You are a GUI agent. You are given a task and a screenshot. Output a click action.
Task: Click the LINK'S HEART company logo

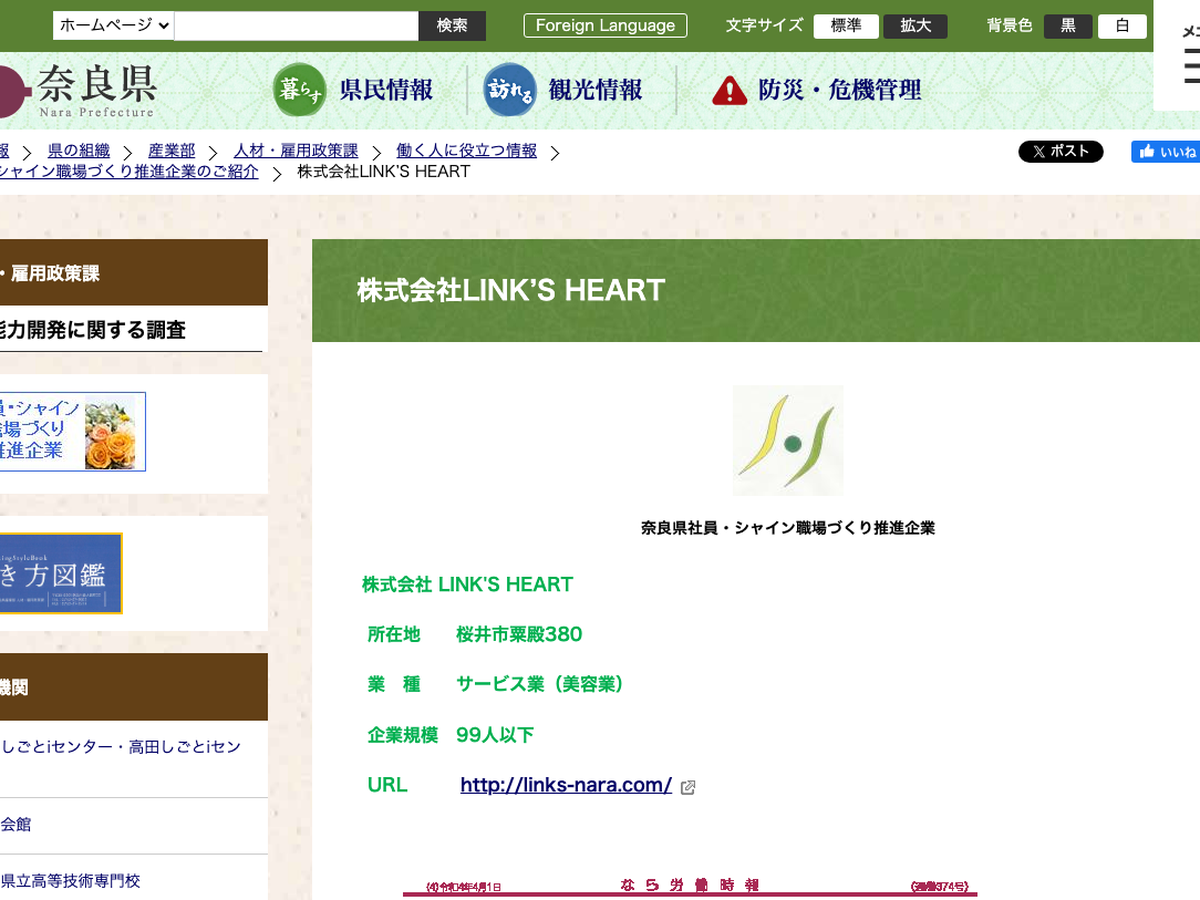click(x=788, y=440)
